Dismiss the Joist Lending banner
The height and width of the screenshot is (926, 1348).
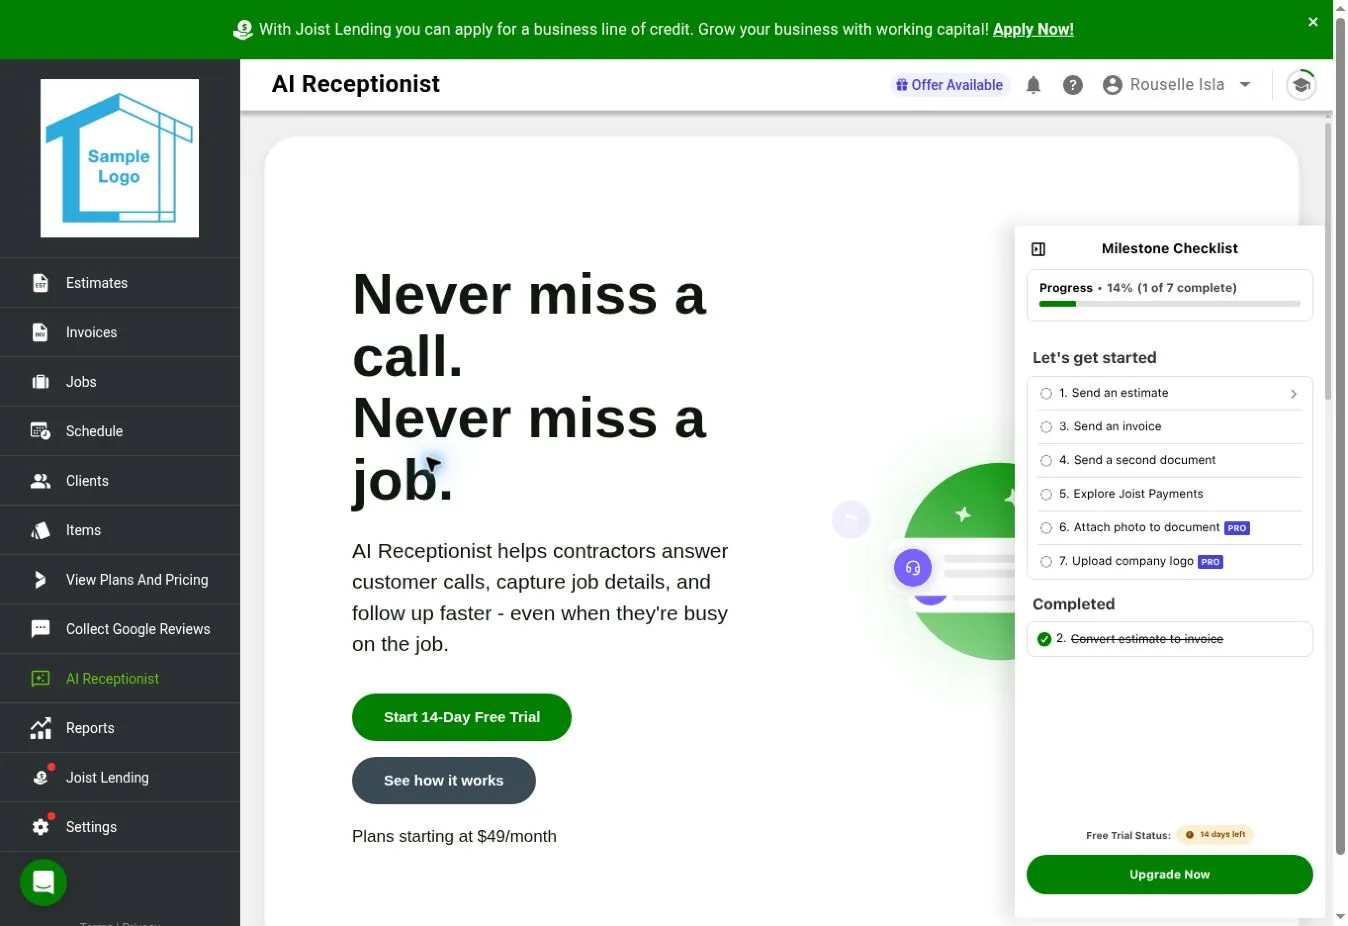tap(1313, 22)
